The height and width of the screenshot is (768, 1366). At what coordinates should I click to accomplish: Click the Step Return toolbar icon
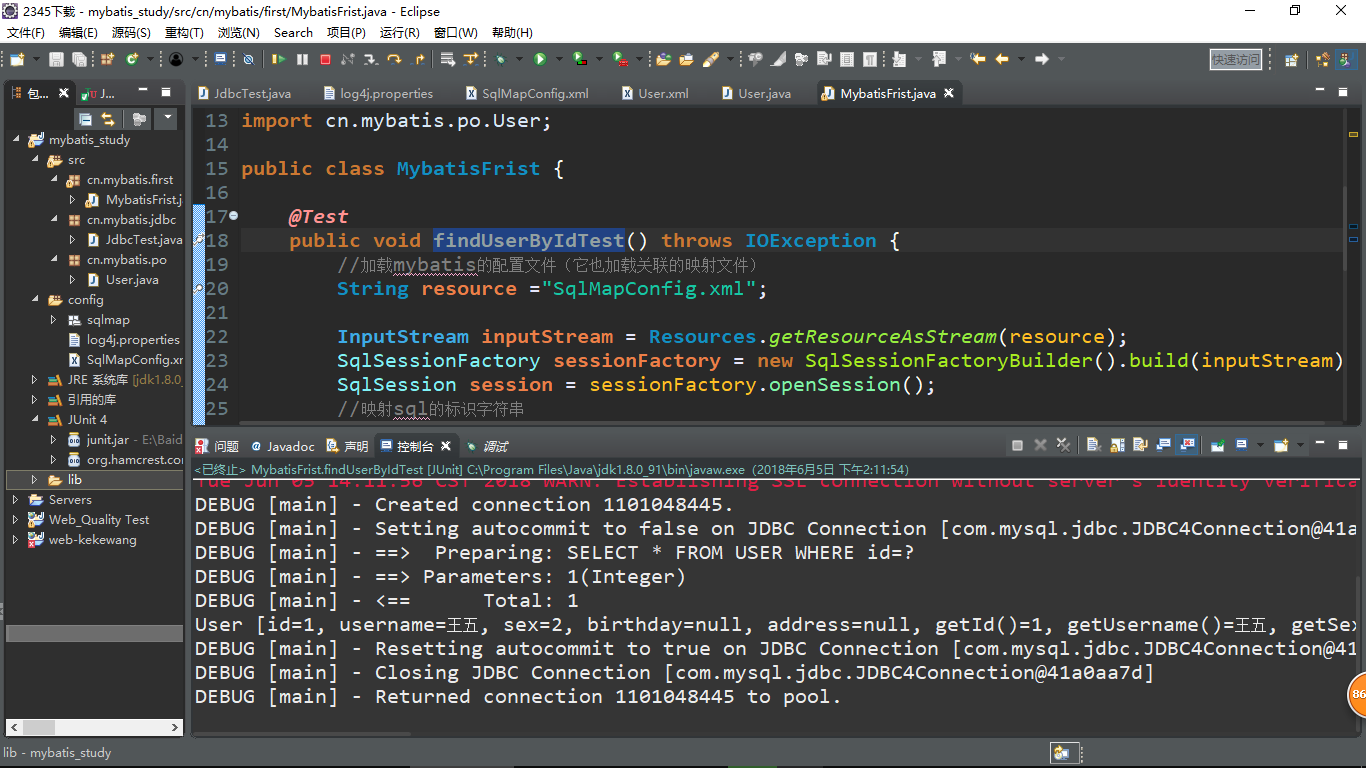tap(419, 59)
